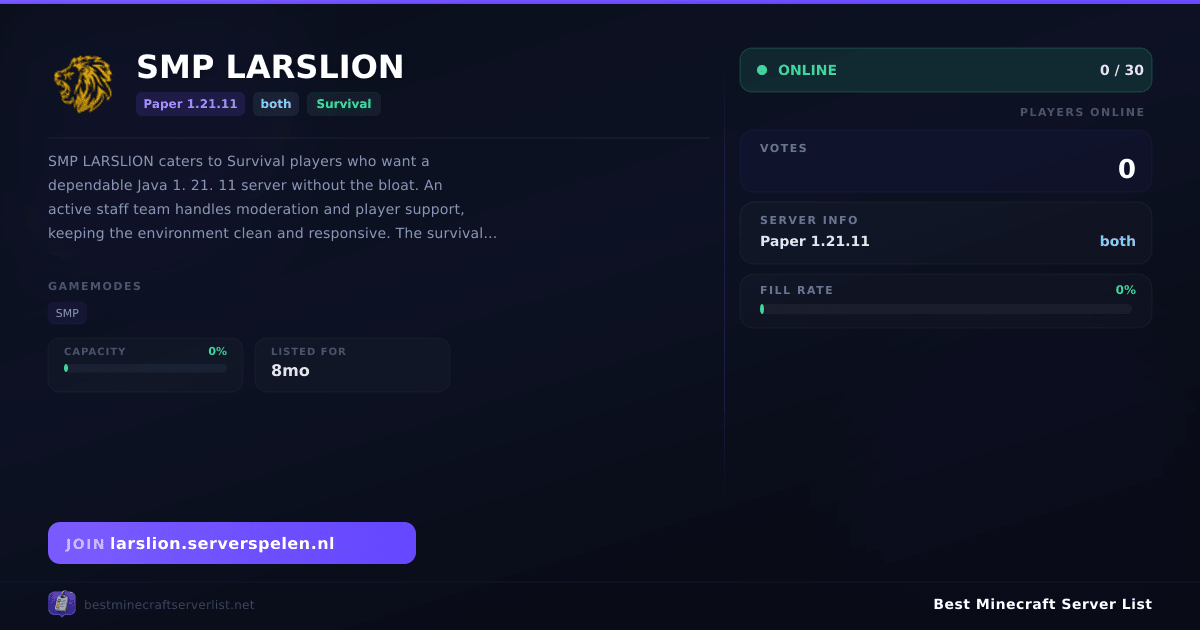The height and width of the screenshot is (630, 1200).
Task: Click 'both' in the Server Info card
Action: point(1118,241)
